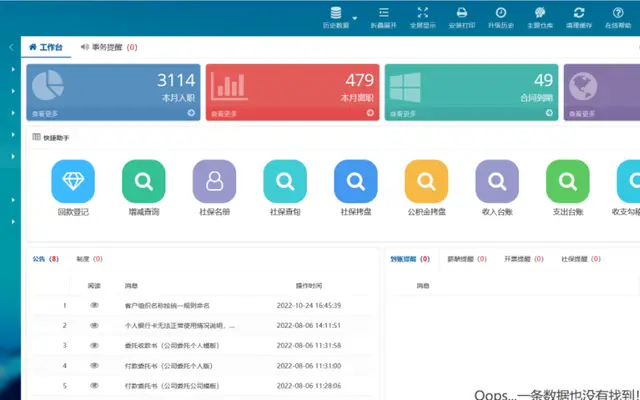The width and height of the screenshot is (640, 400).
Task: Open the 支出台账 green shortcut icon
Action: (568, 181)
